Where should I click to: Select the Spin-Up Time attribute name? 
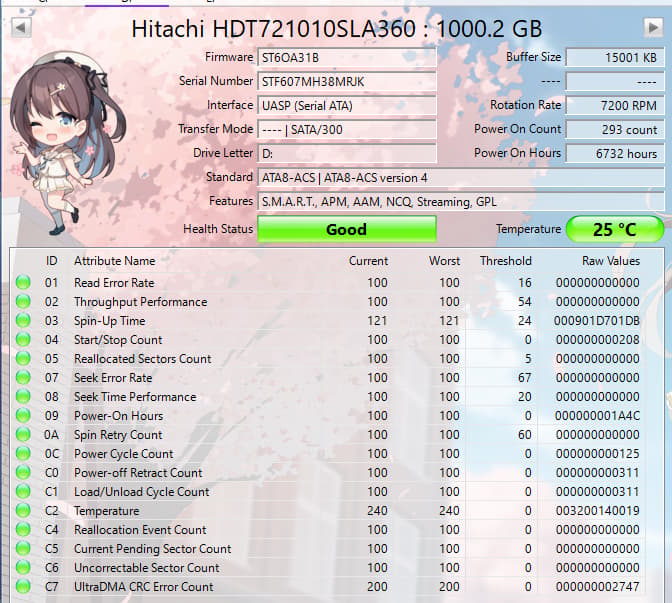(110, 321)
